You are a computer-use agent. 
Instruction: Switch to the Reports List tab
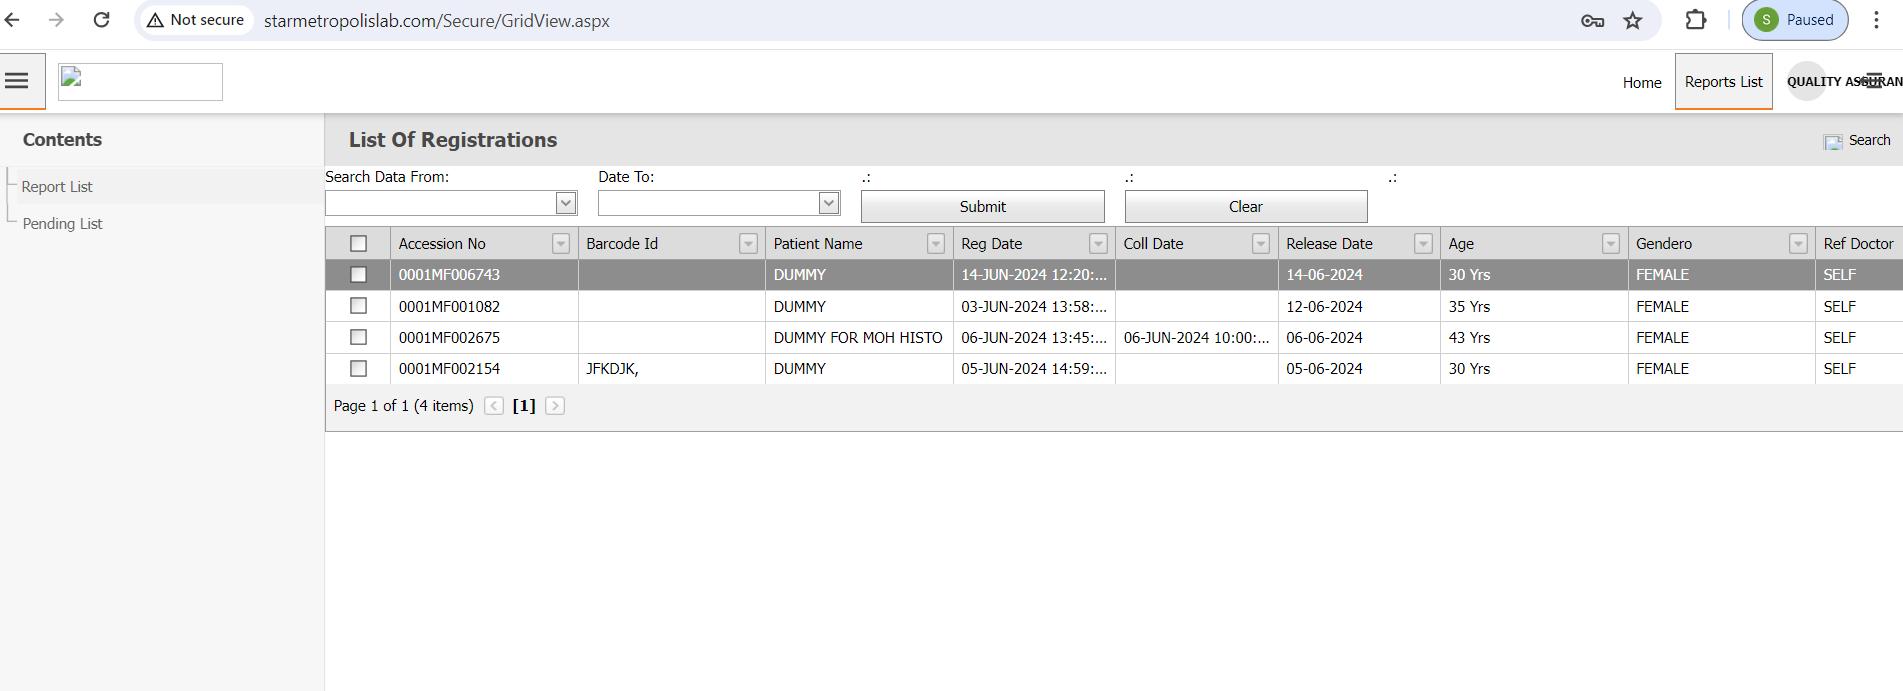pyautogui.click(x=1723, y=82)
